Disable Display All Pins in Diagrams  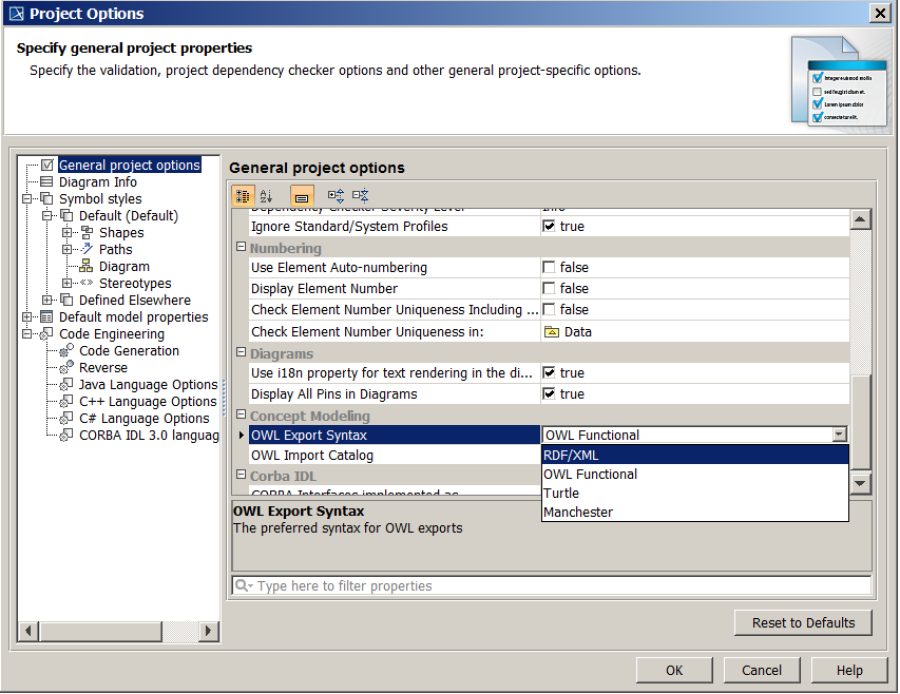pos(549,395)
